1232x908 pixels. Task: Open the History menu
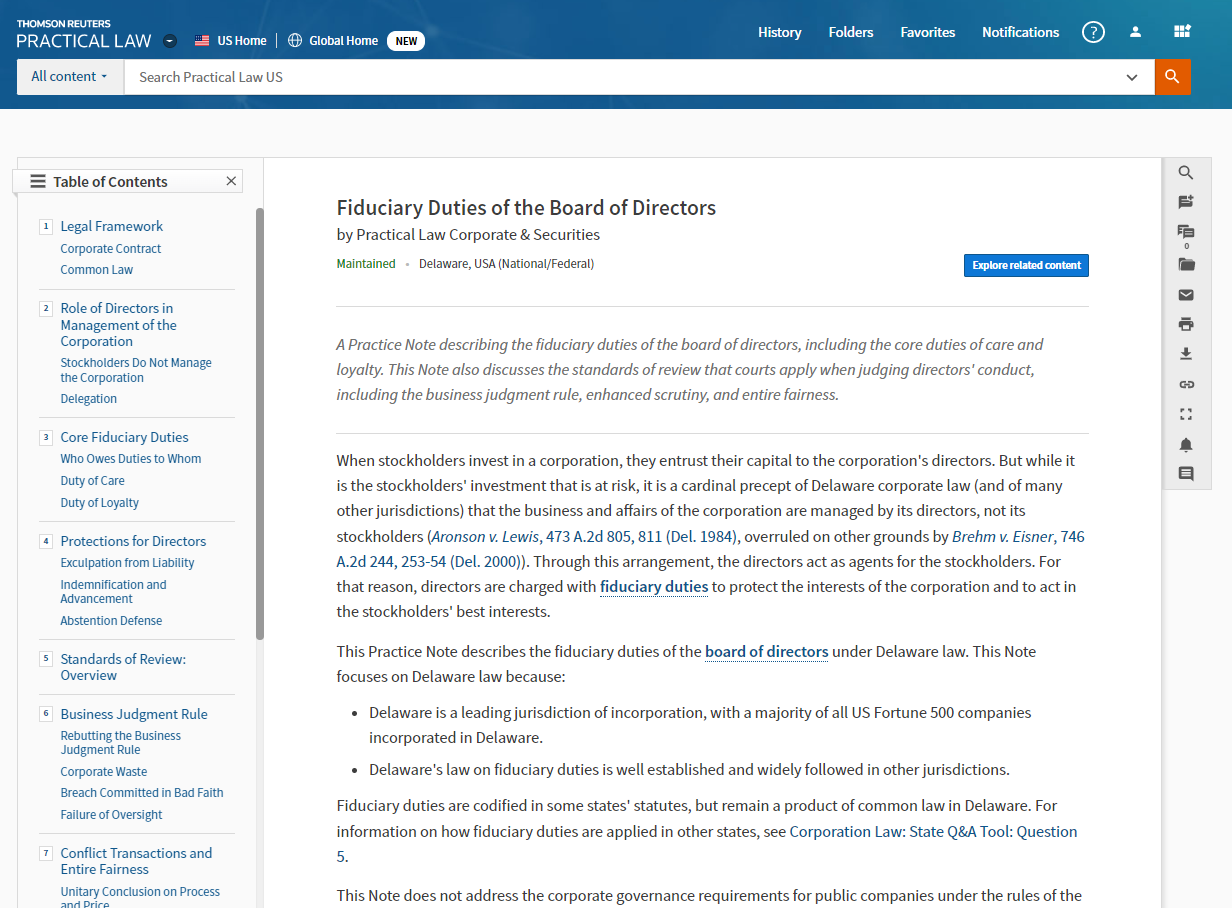779,32
